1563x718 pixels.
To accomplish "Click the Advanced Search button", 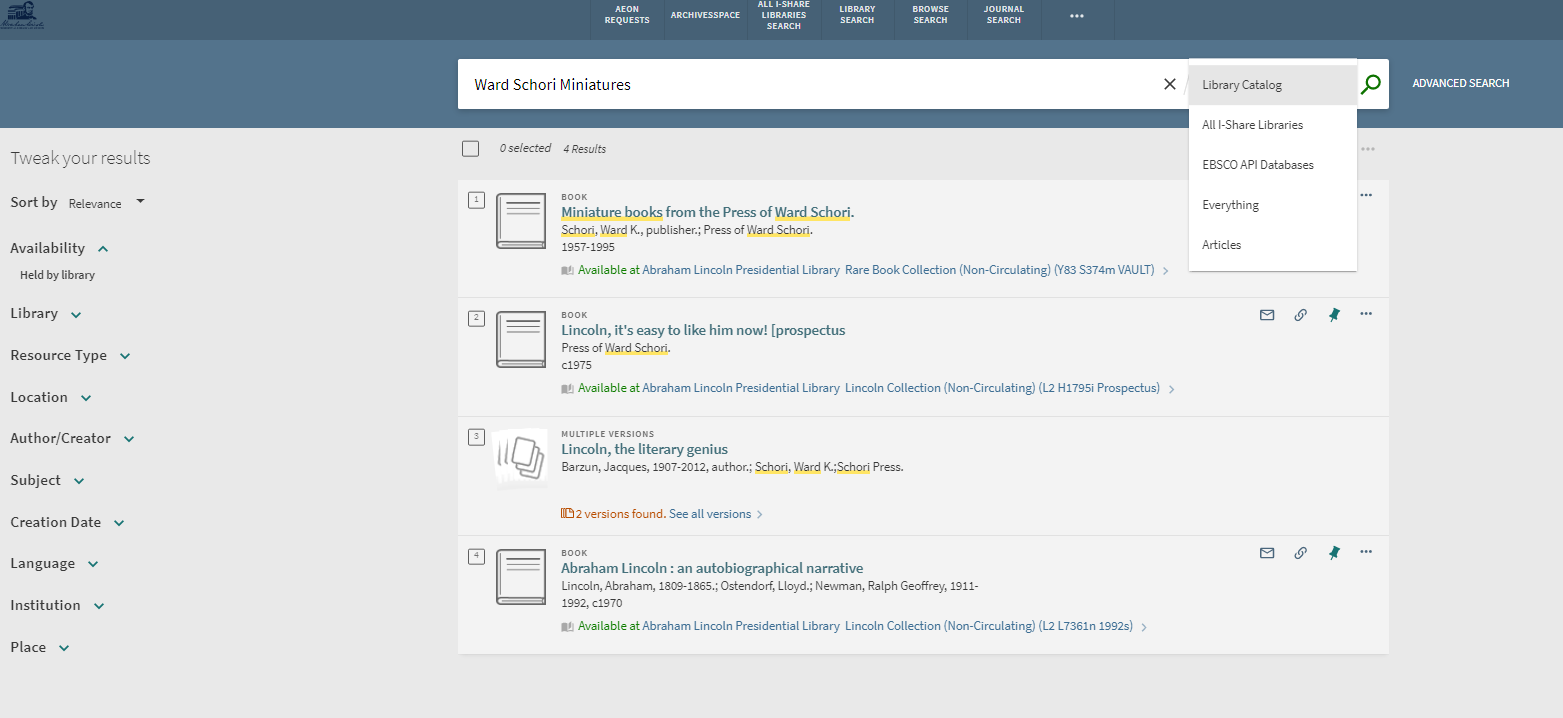I will click(1460, 84).
